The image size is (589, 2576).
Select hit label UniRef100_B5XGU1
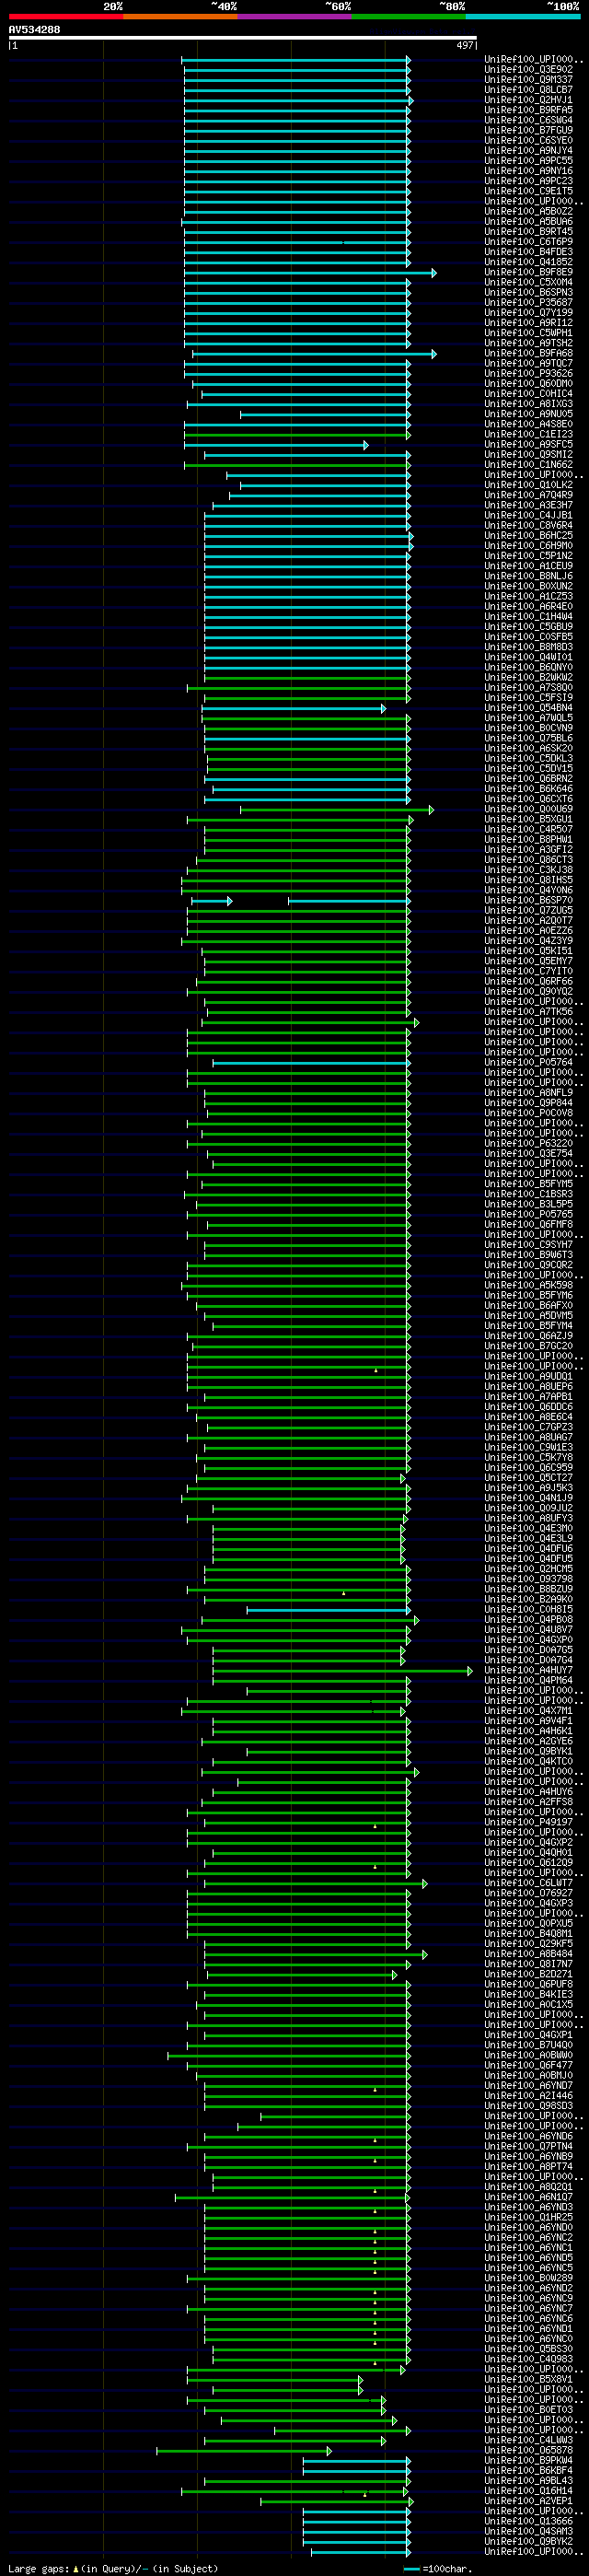(529, 819)
